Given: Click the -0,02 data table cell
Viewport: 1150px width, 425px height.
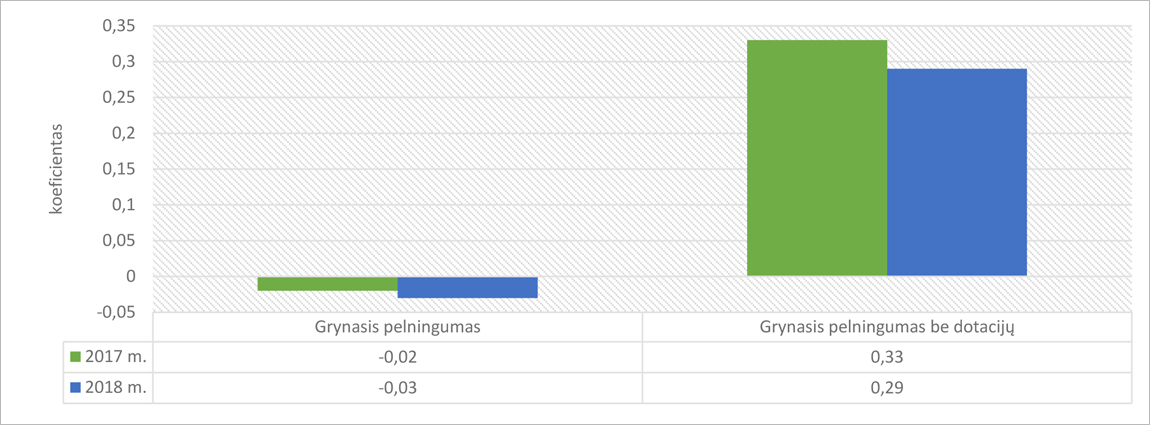Looking at the screenshot, I should (x=398, y=357).
